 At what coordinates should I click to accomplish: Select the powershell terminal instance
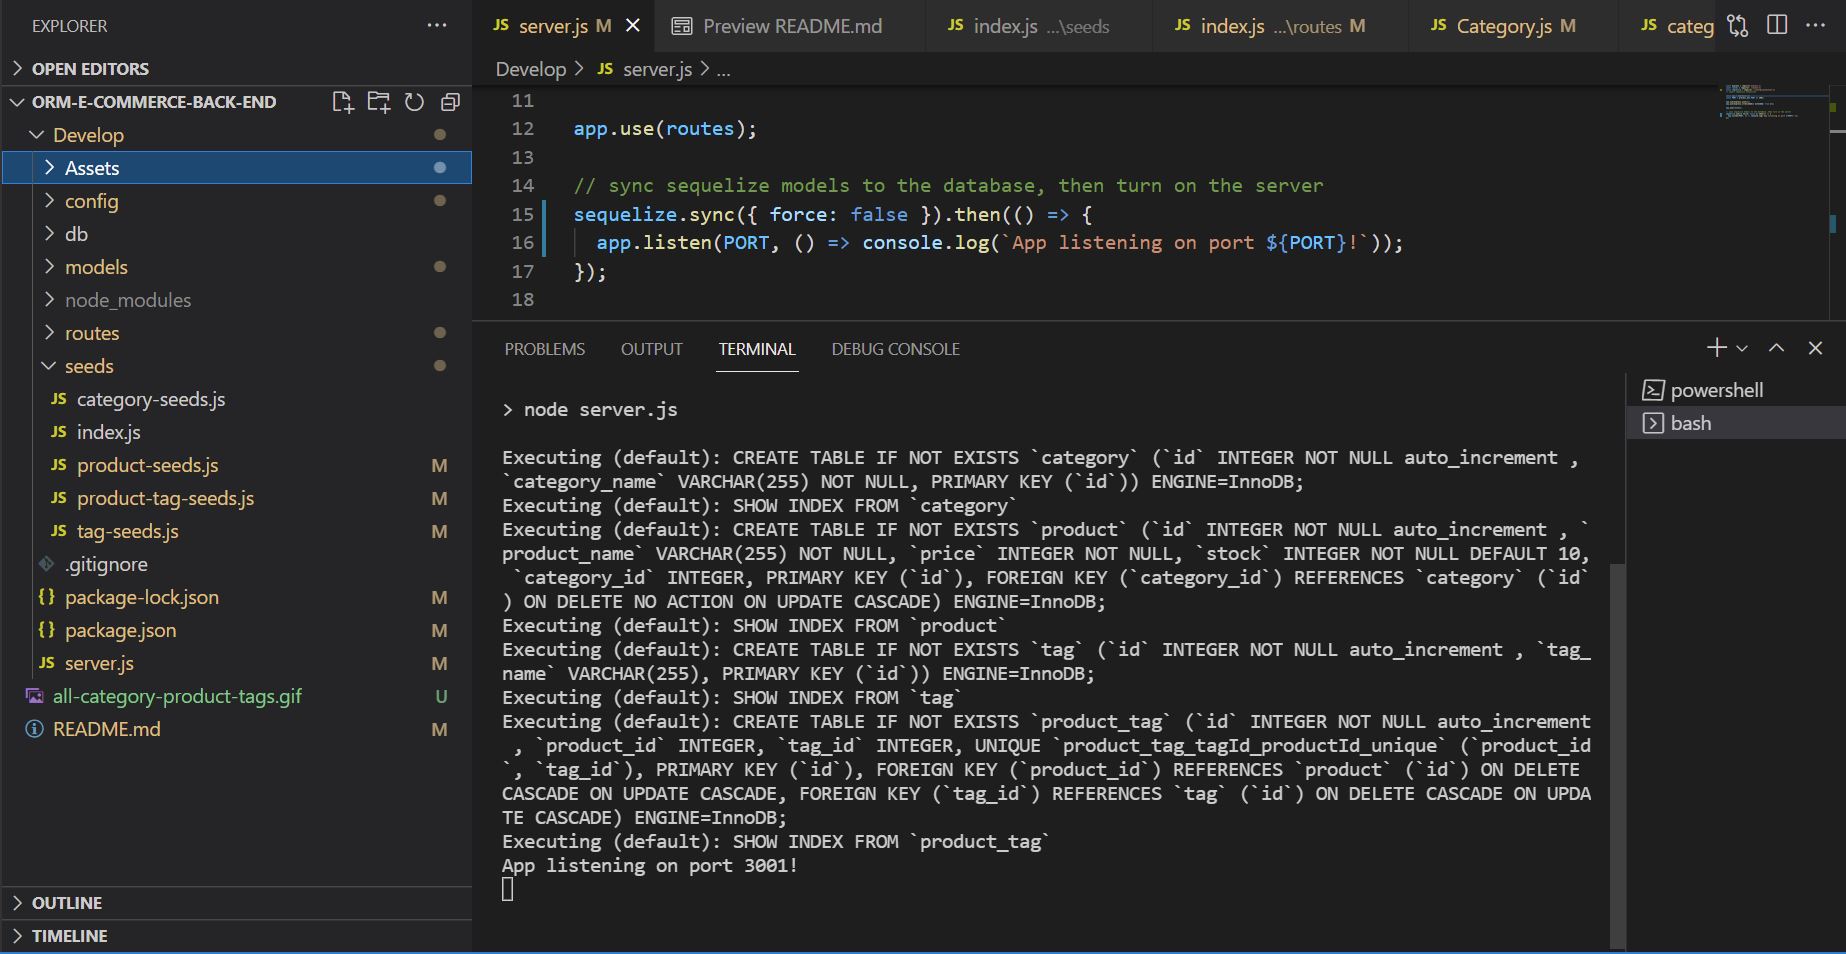click(x=1716, y=390)
